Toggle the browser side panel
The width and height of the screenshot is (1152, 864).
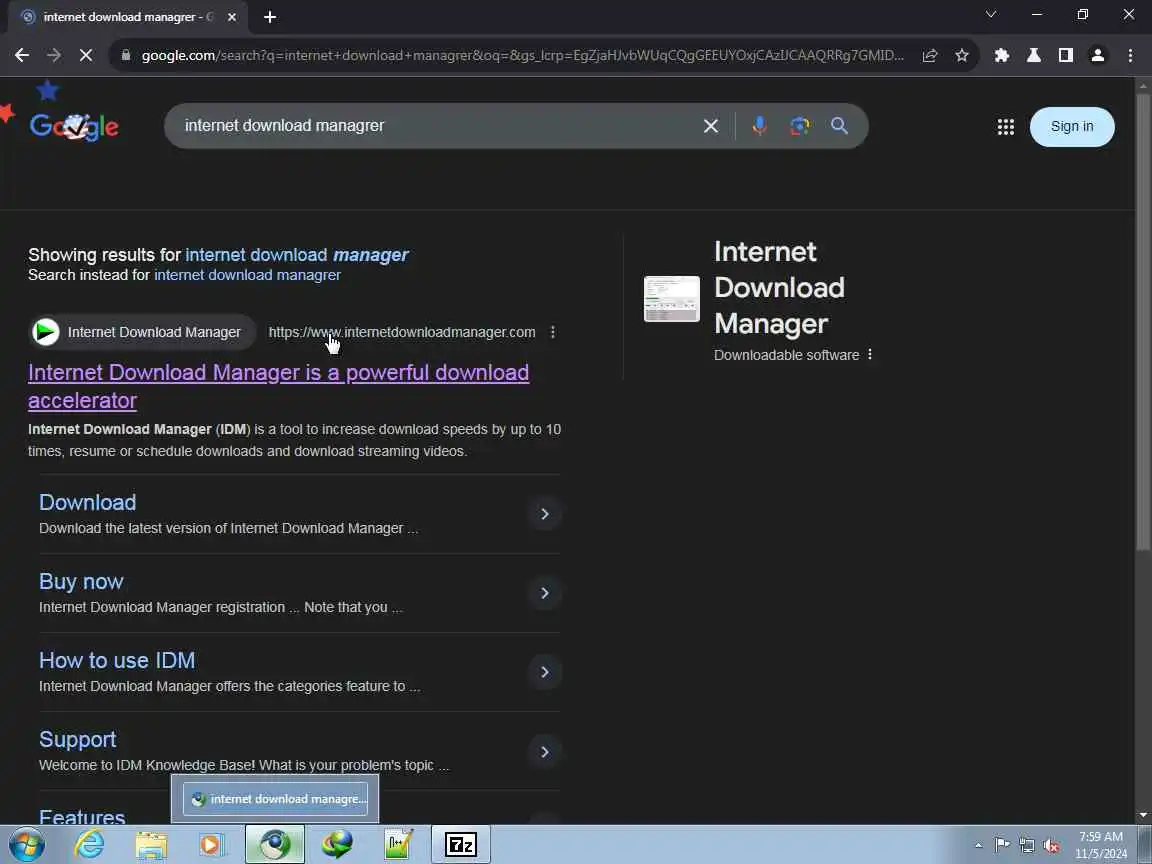(1065, 55)
